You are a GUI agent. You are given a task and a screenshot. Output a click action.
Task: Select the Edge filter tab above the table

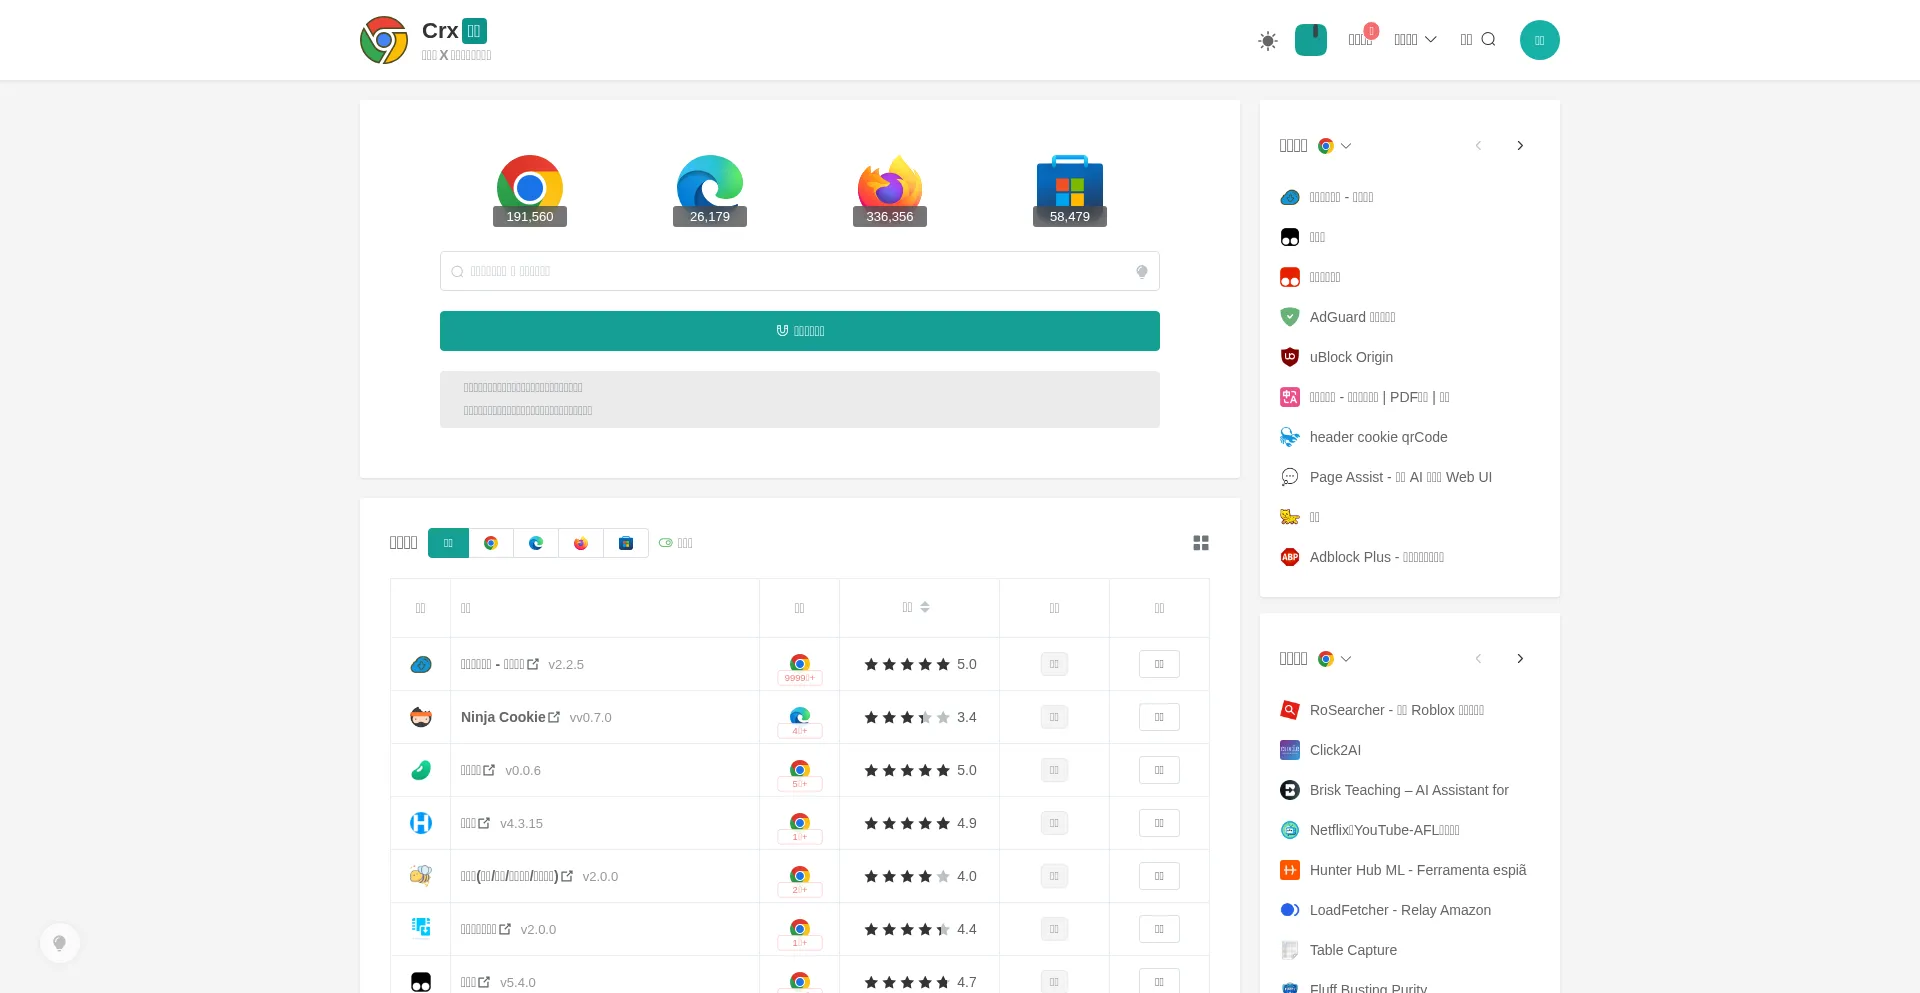tap(536, 543)
